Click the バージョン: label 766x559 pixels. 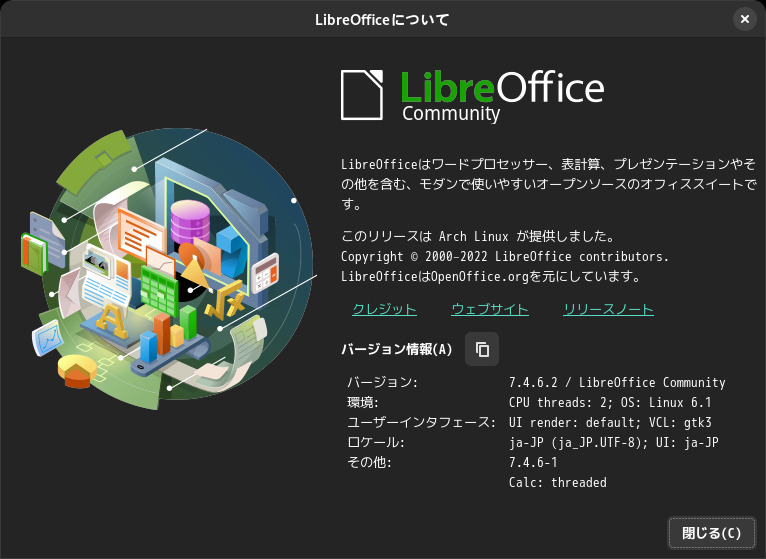point(383,382)
